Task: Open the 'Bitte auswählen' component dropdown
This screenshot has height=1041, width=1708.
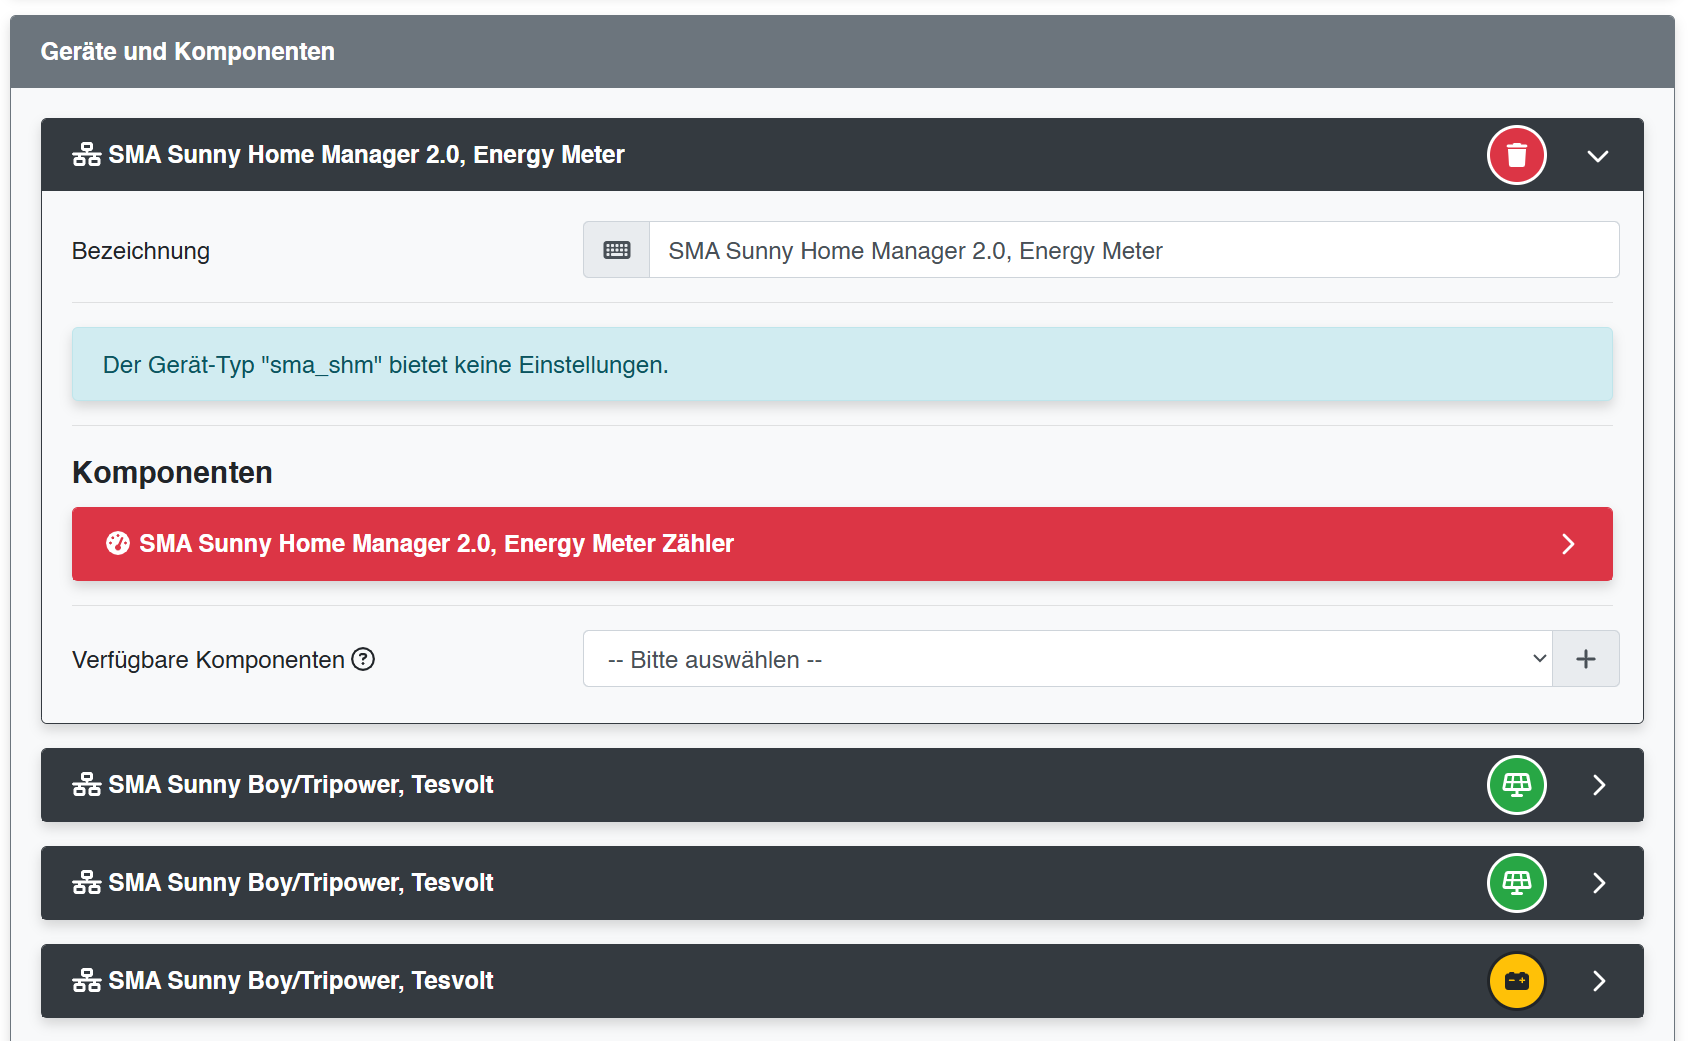Action: (x=1067, y=659)
